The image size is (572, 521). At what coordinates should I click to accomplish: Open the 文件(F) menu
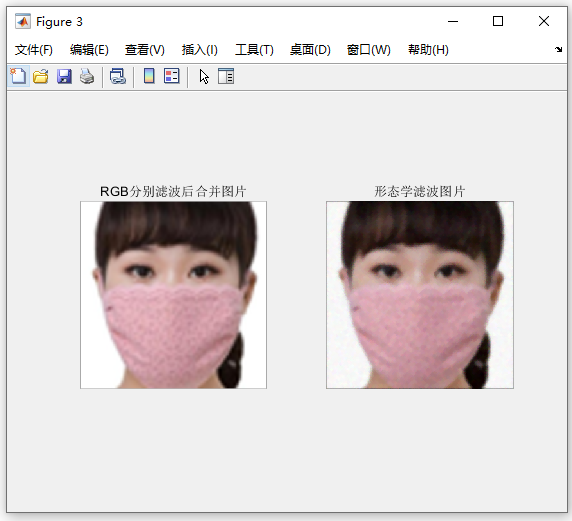pos(34,50)
